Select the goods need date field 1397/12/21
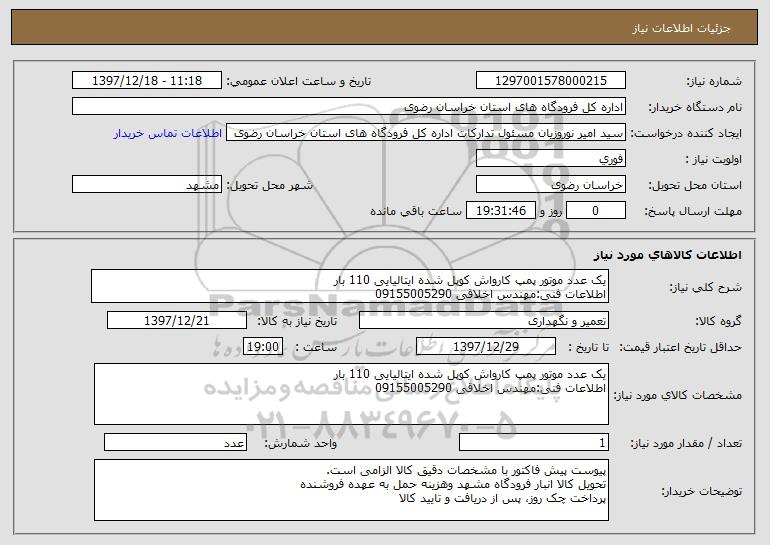The height and width of the screenshot is (545, 770). [x=177, y=321]
